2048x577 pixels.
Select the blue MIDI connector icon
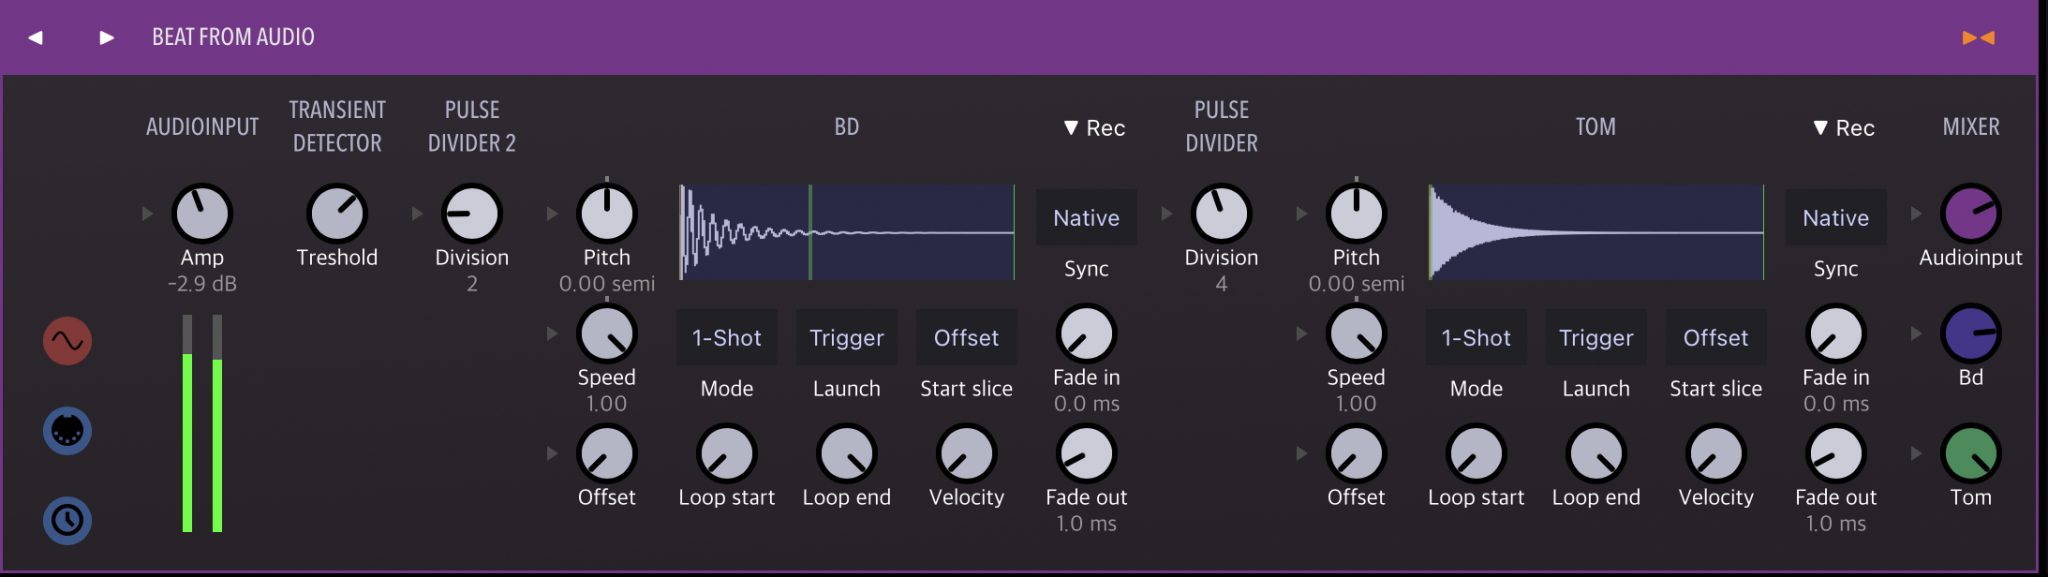(68, 431)
